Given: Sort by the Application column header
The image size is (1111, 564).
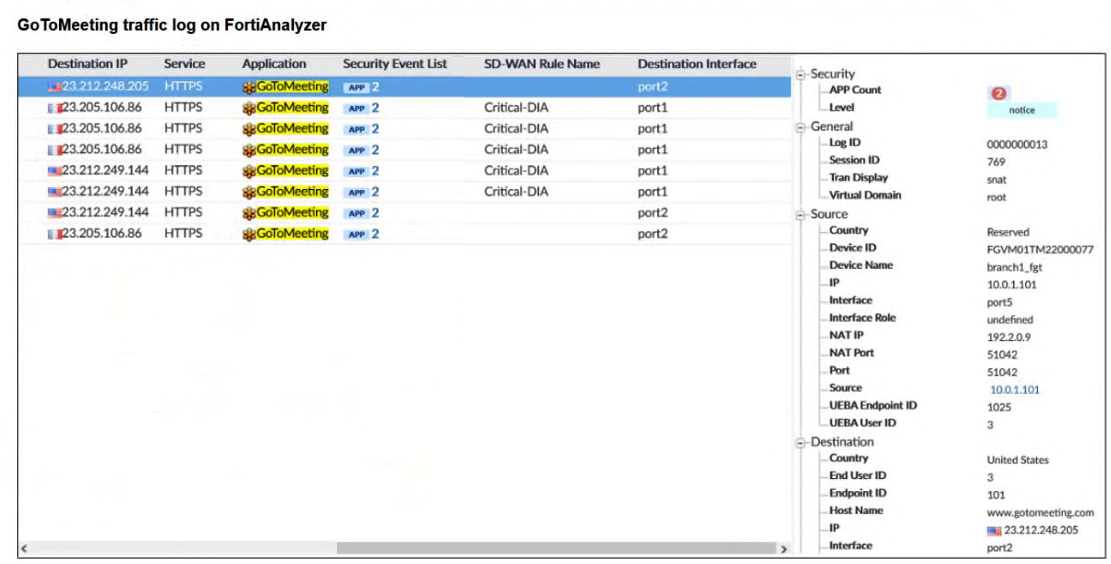Looking at the screenshot, I should [274, 64].
